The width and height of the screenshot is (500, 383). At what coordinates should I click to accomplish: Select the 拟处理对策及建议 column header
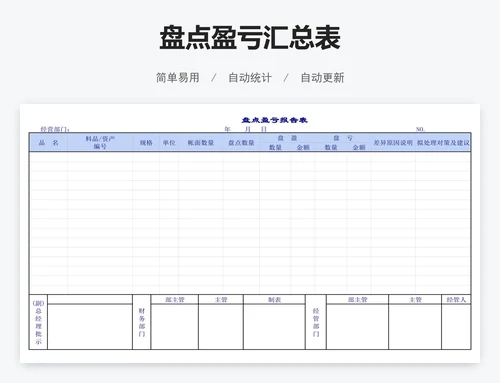[443, 143]
